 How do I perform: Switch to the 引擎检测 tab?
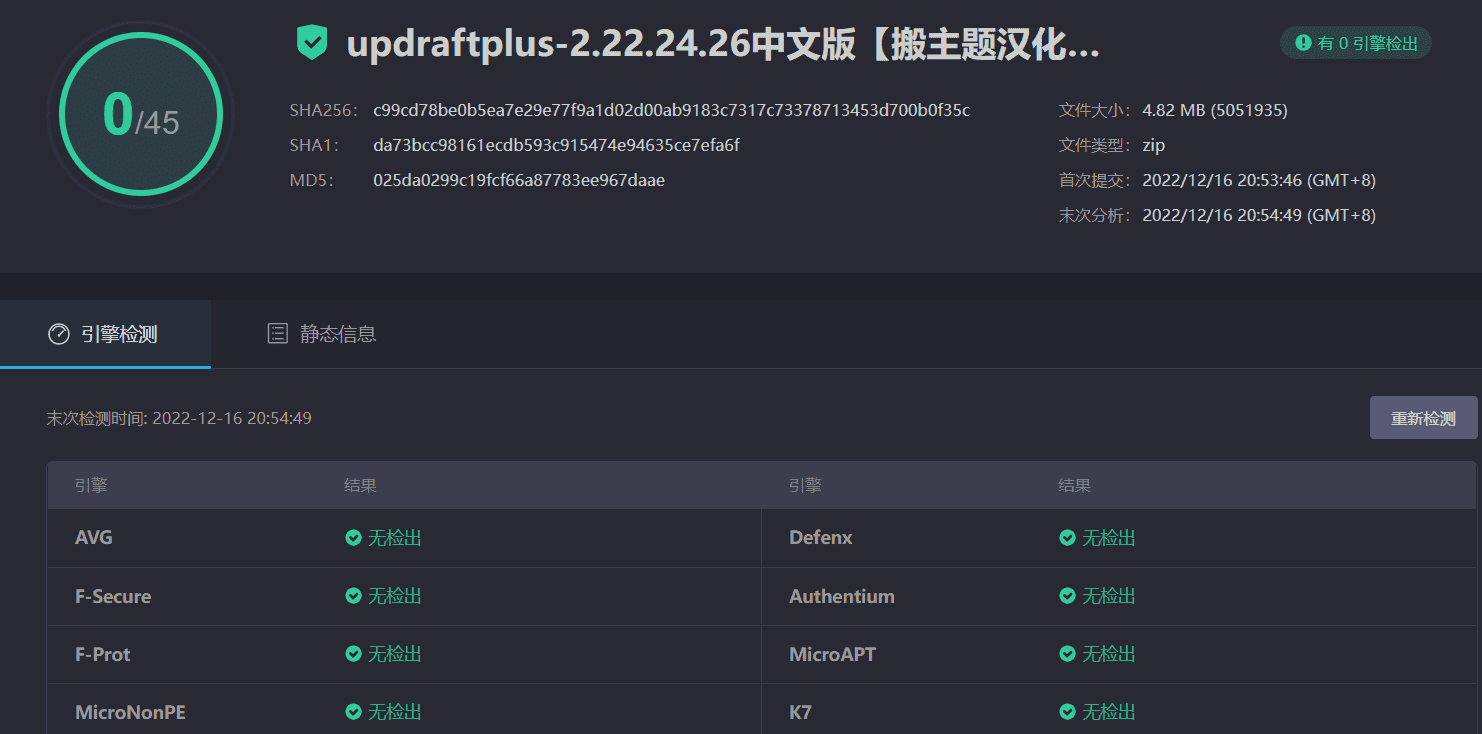(105, 334)
